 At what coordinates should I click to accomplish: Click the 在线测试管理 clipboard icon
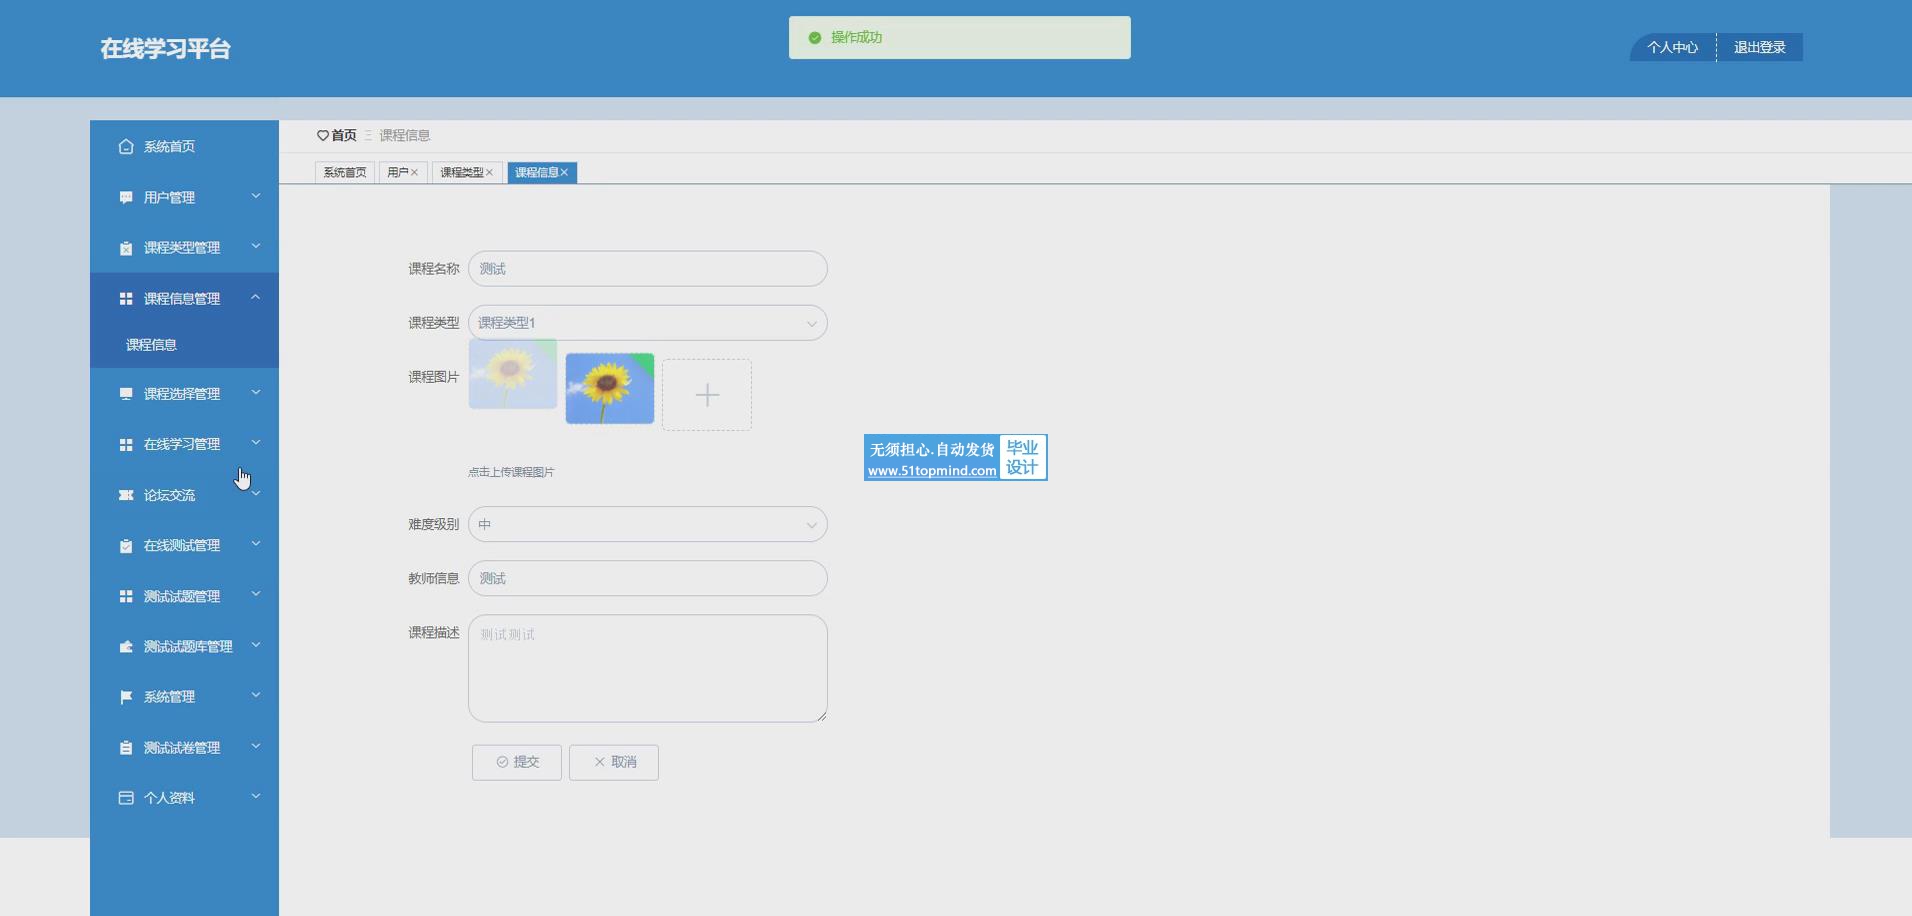[x=126, y=546]
